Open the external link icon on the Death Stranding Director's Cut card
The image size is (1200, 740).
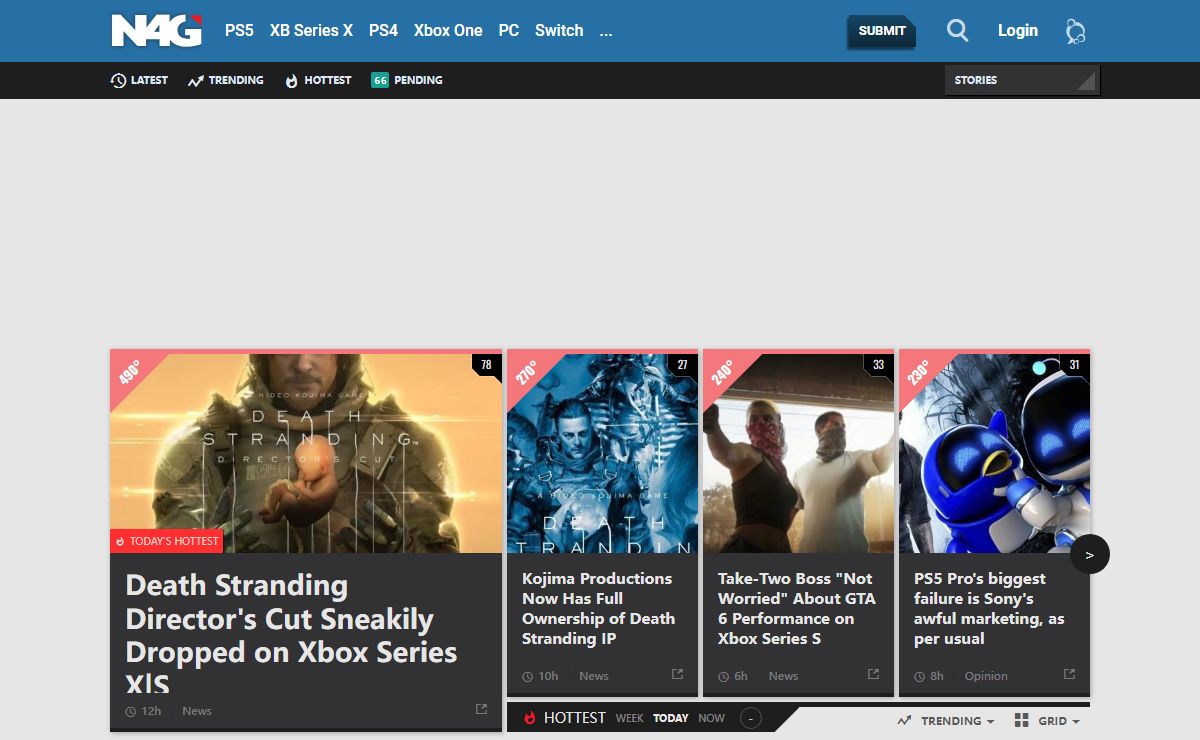click(481, 709)
